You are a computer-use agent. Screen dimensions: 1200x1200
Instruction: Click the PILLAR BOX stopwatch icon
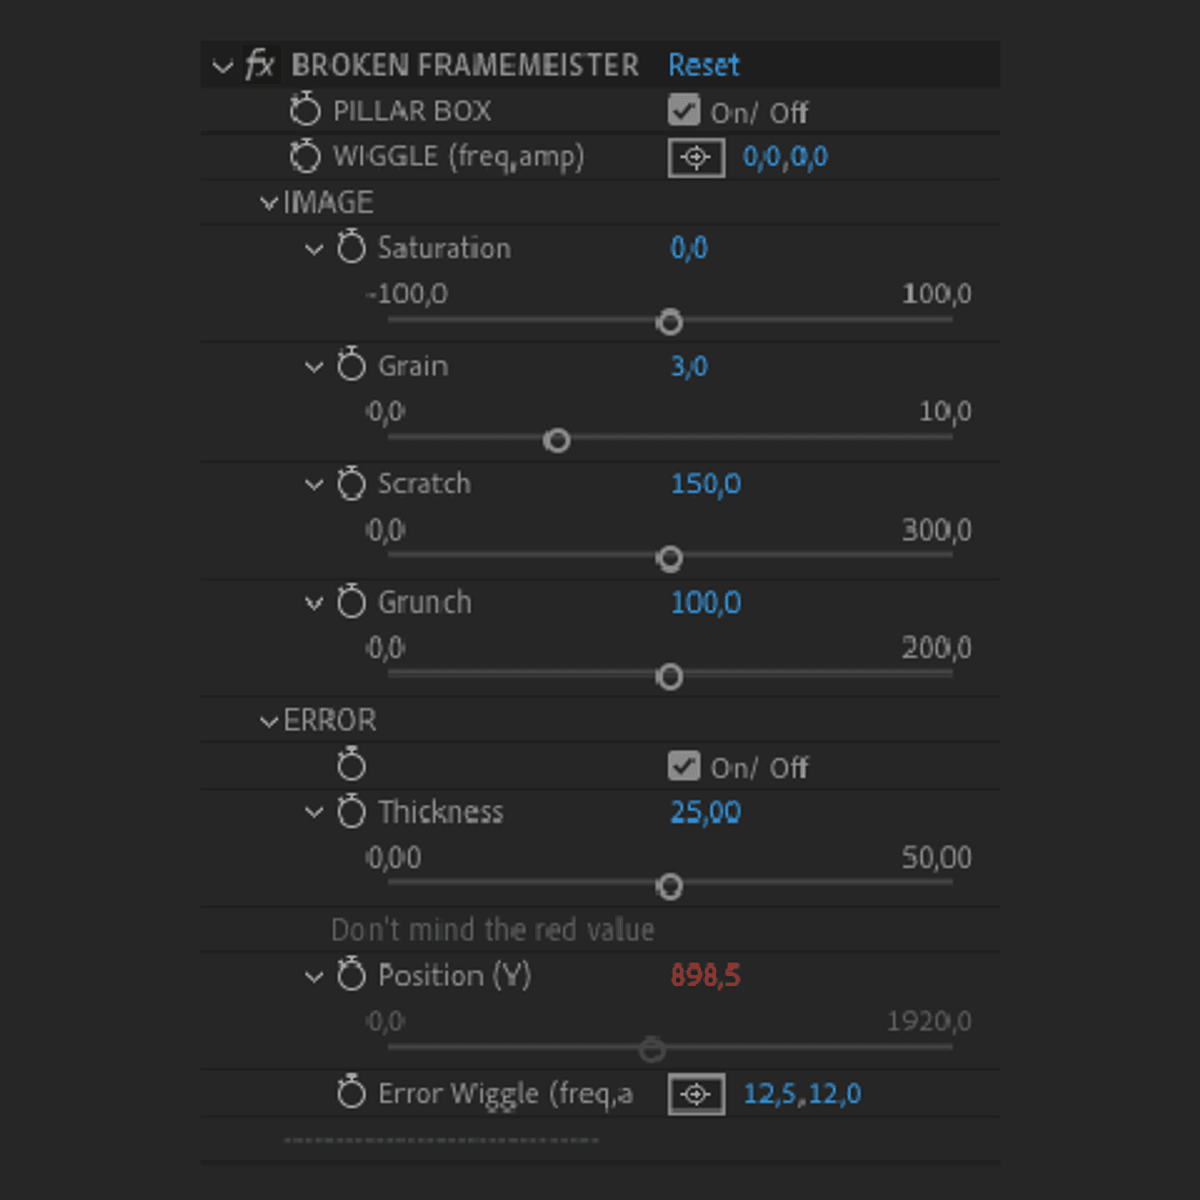tap(305, 110)
